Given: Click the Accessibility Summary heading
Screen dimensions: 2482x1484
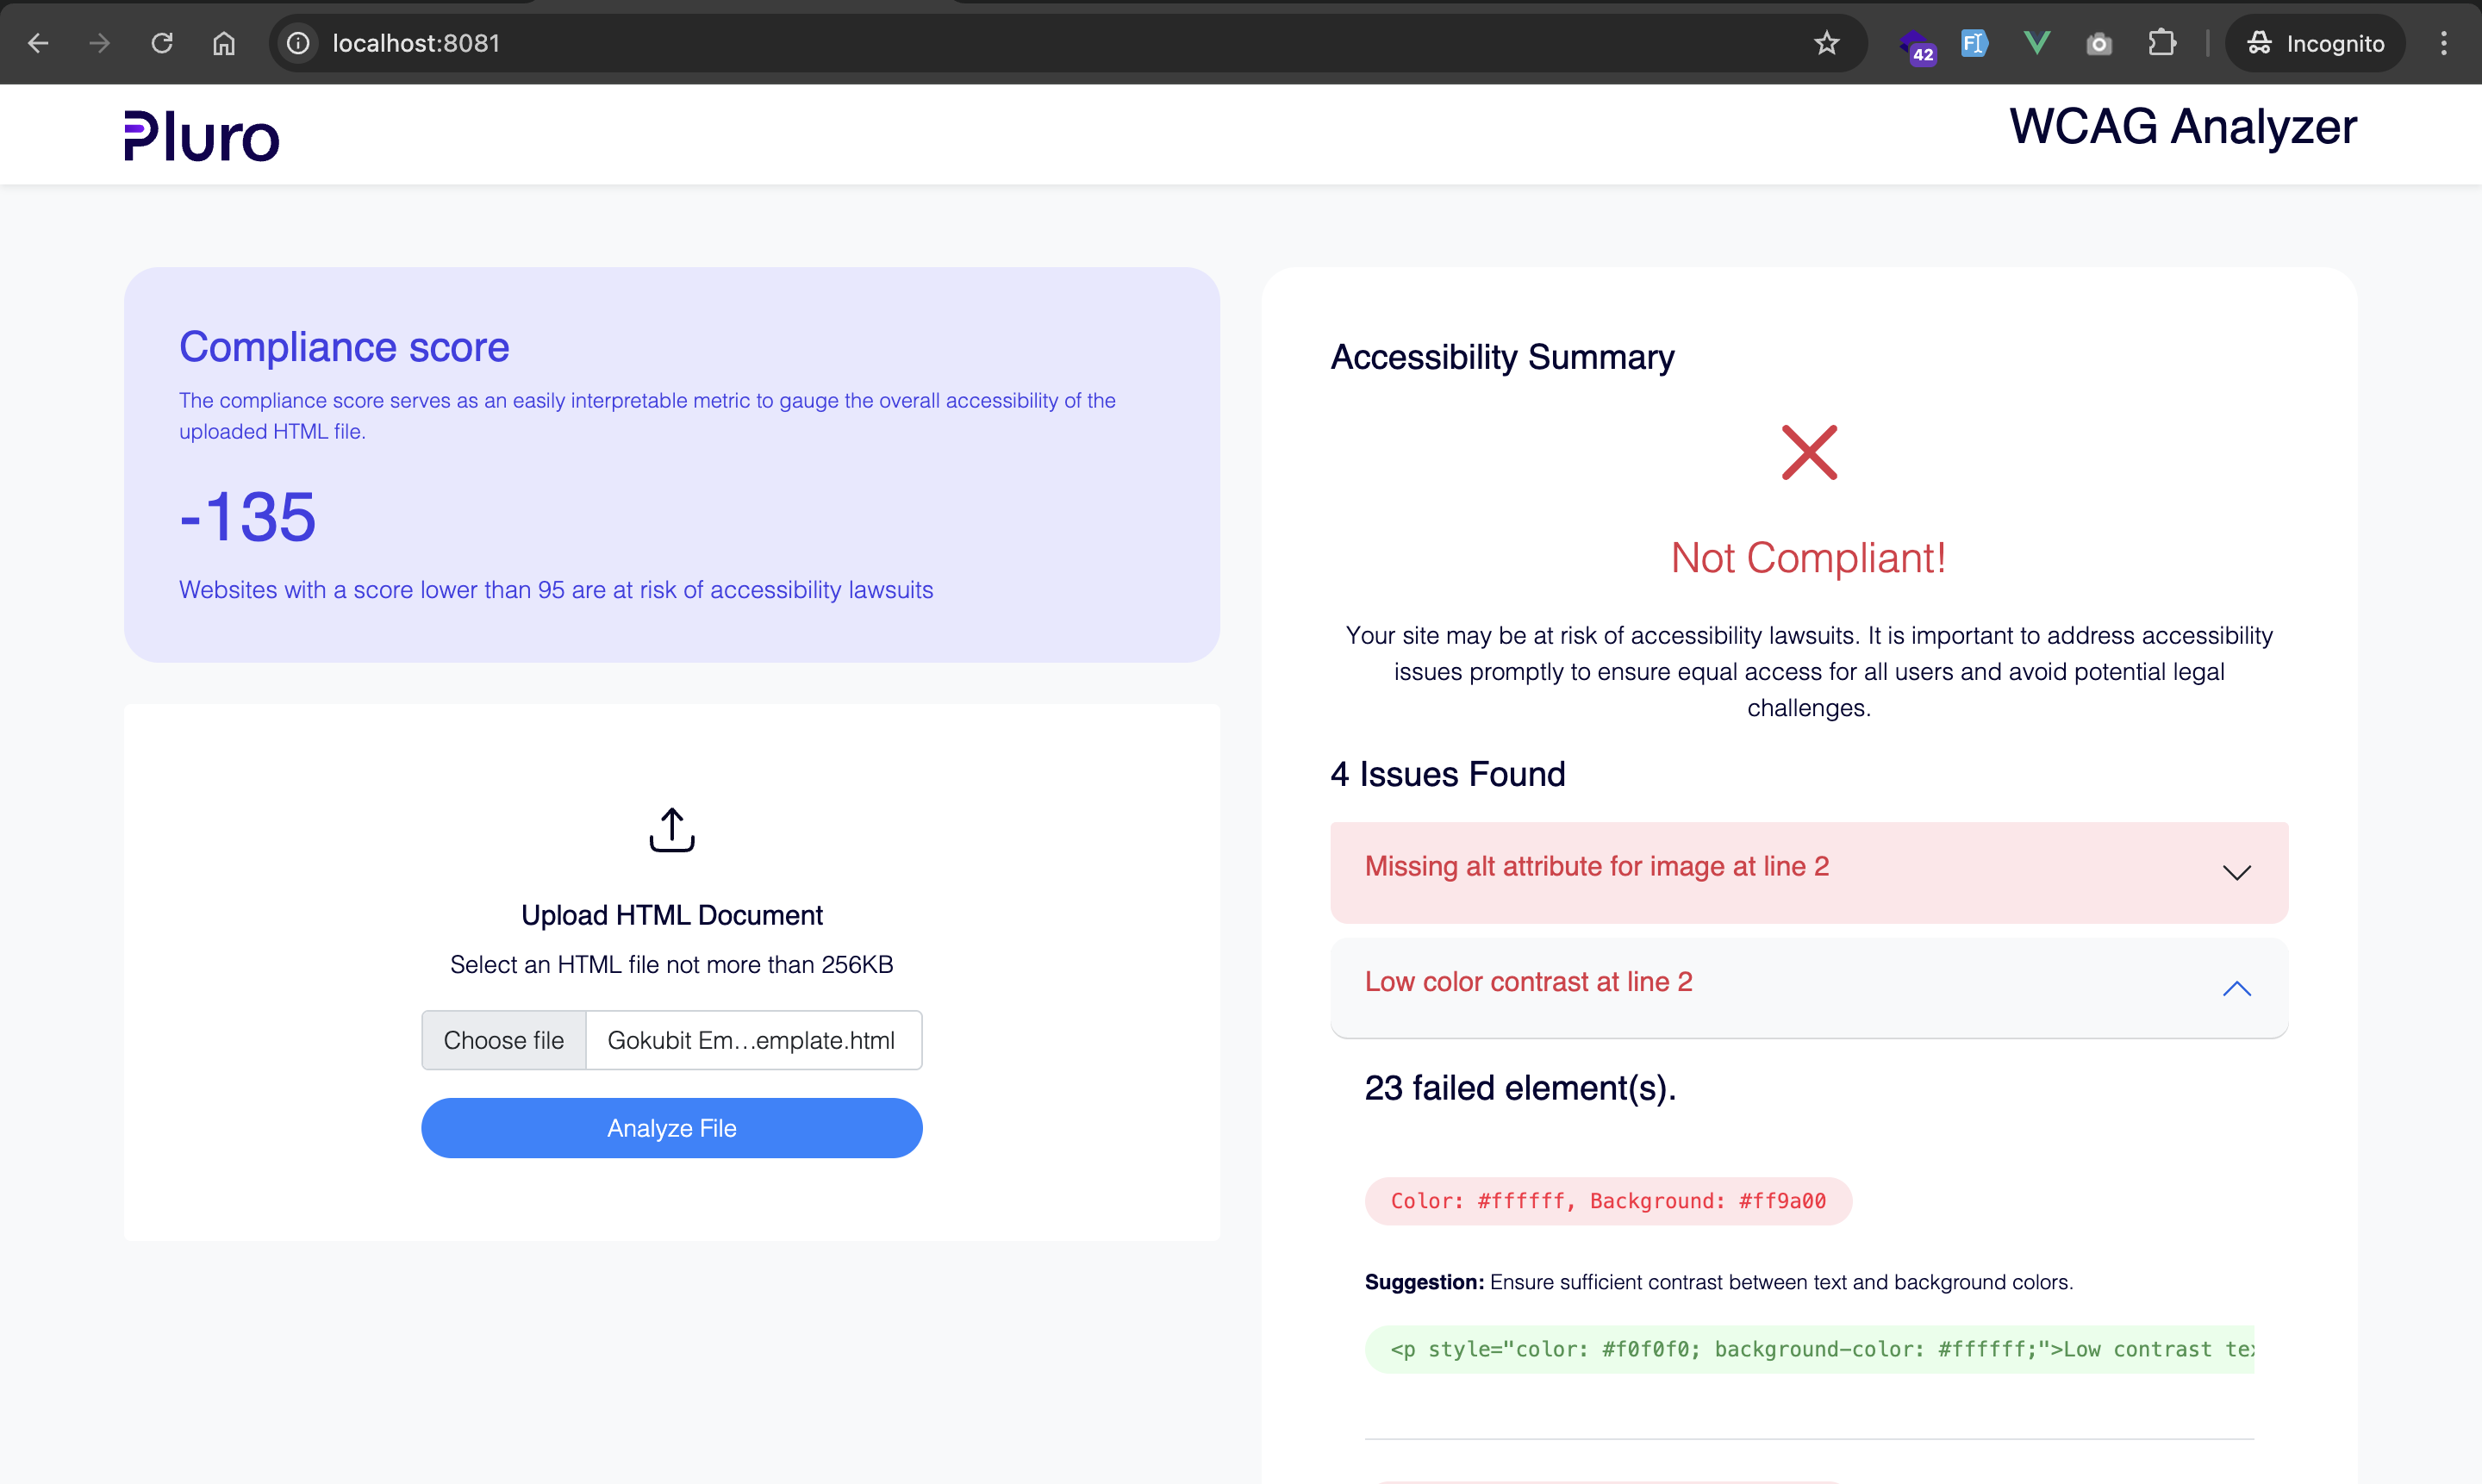Looking at the screenshot, I should [1501, 357].
